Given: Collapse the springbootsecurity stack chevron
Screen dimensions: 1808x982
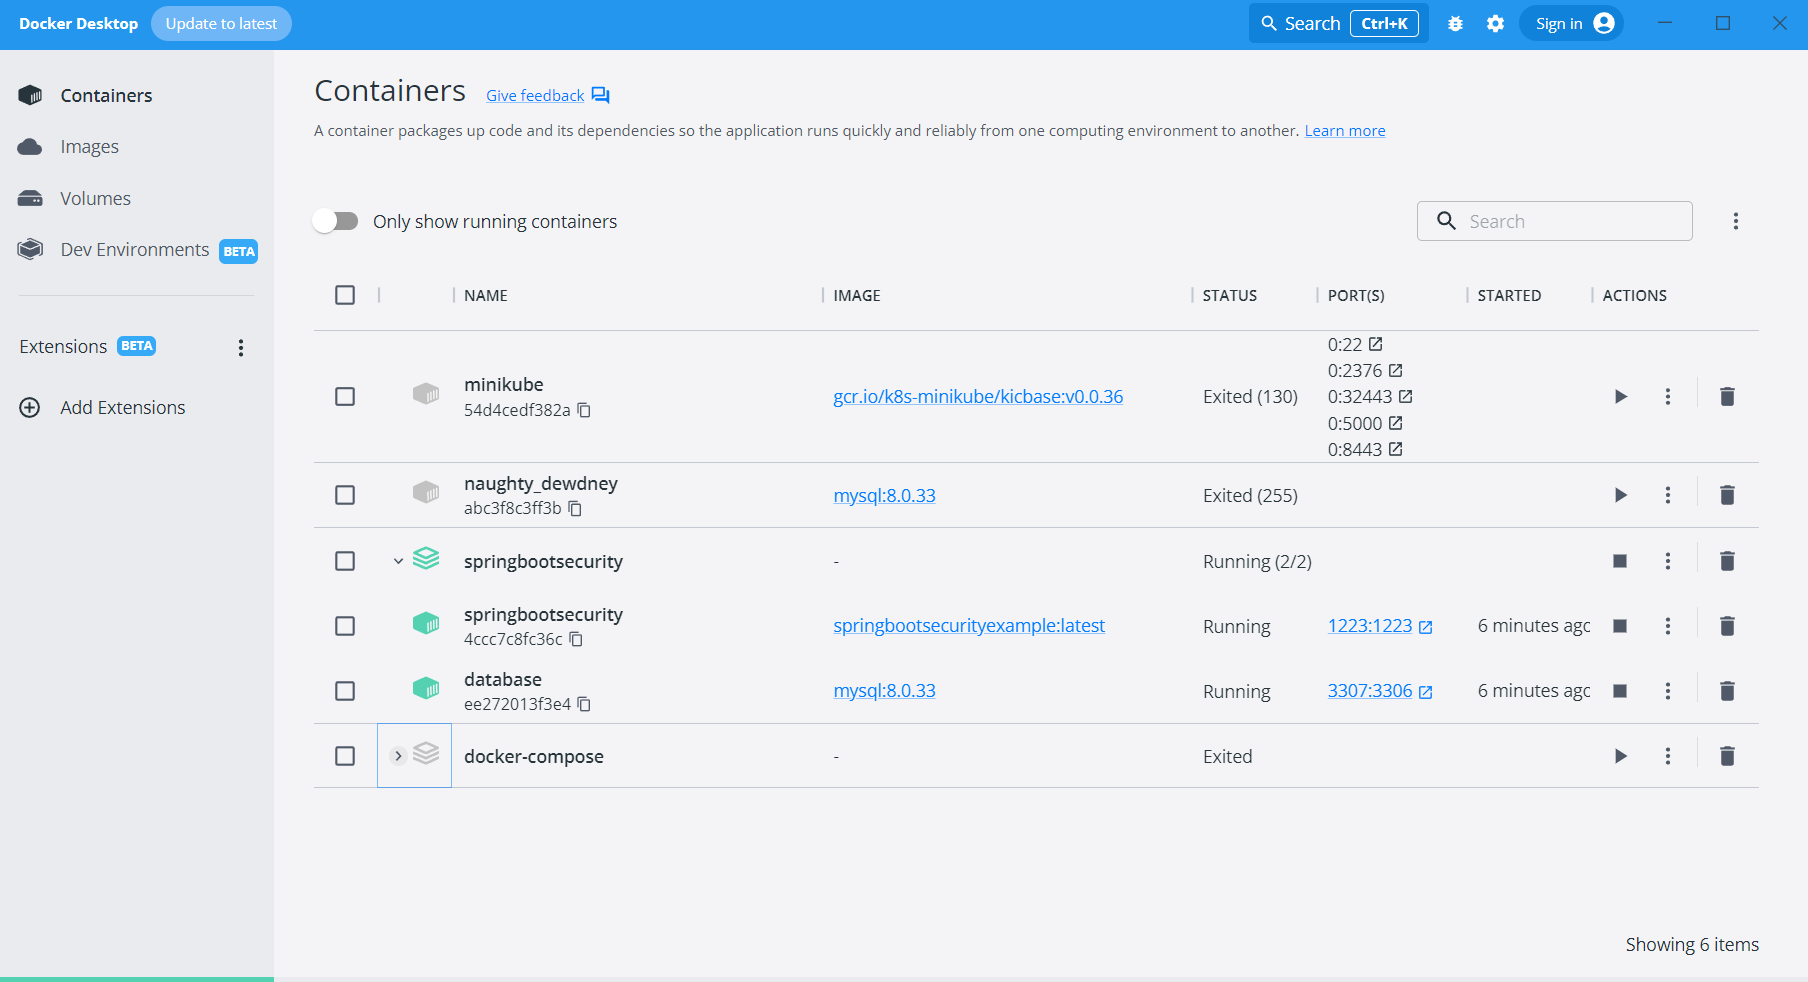Looking at the screenshot, I should (398, 561).
